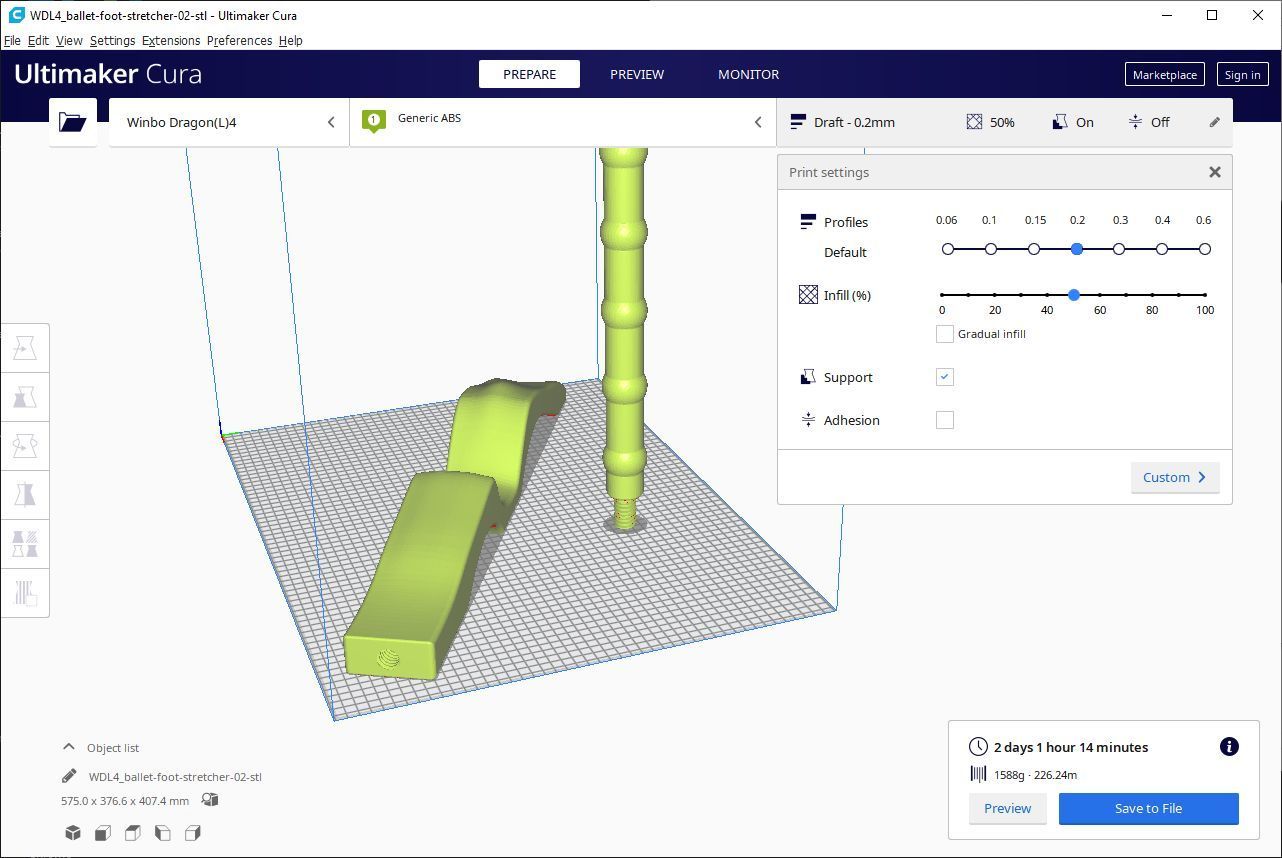Uncheck the Support checkbox
This screenshot has width=1282, height=858.
pos(944,377)
